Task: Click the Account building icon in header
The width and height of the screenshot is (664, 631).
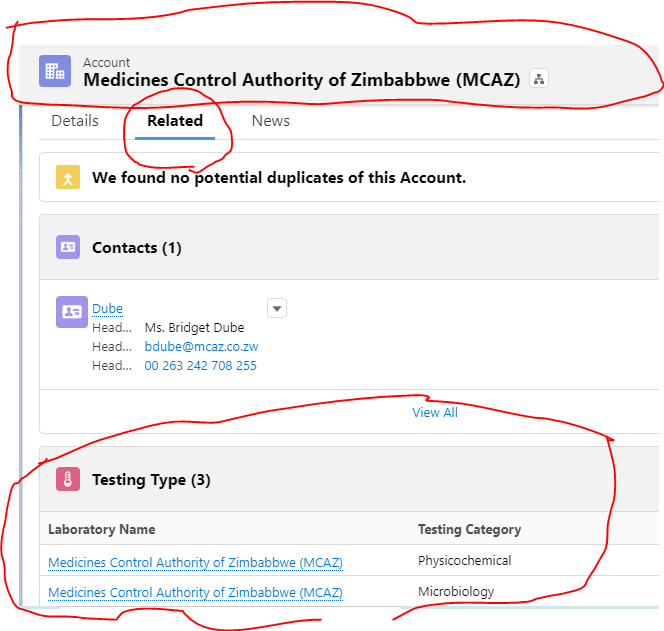Action: 55,71
